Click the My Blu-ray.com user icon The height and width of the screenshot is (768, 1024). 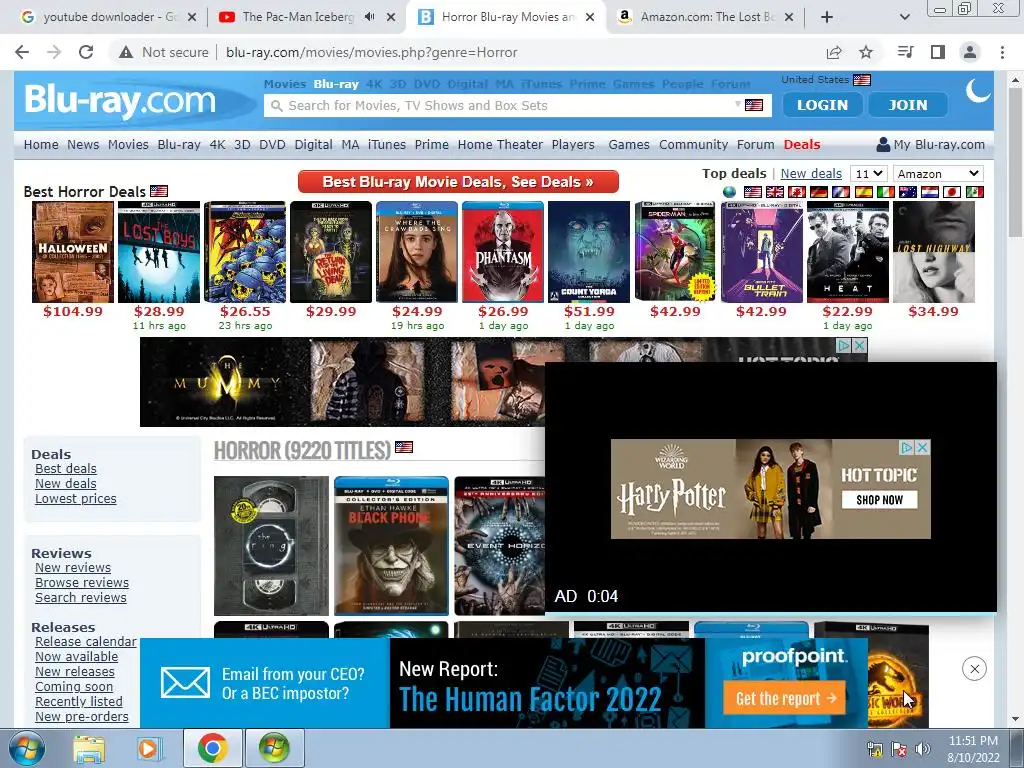click(883, 144)
